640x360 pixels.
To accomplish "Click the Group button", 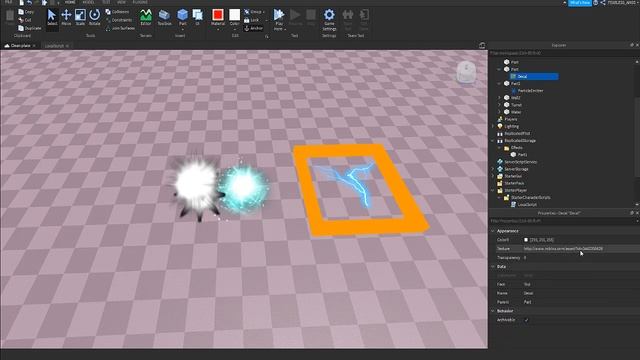I will 253,12.
